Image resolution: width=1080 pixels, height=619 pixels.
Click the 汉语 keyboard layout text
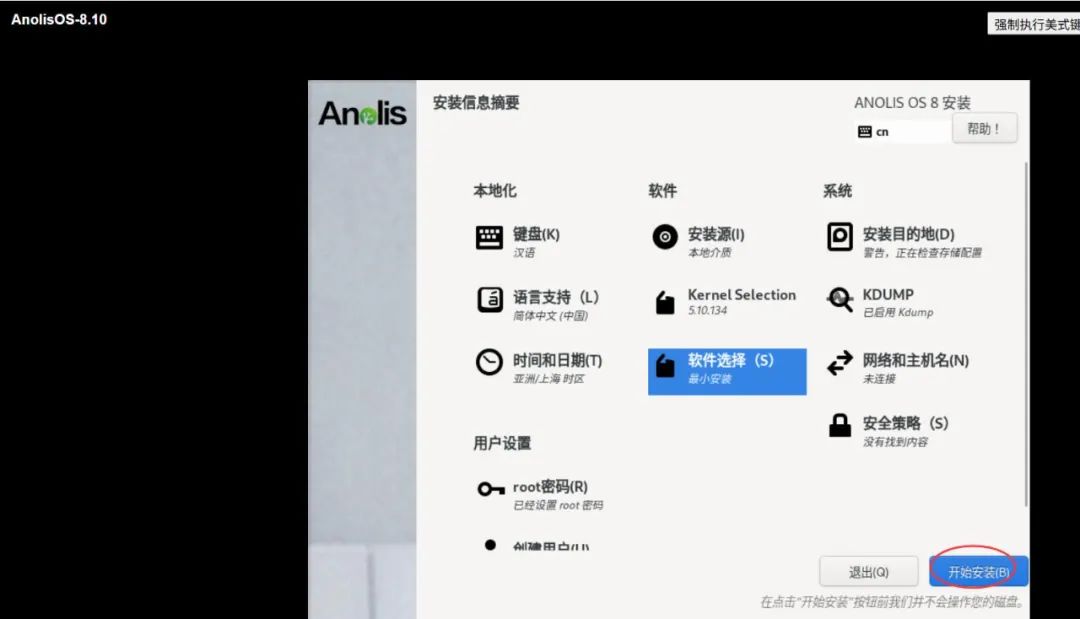(x=523, y=253)
